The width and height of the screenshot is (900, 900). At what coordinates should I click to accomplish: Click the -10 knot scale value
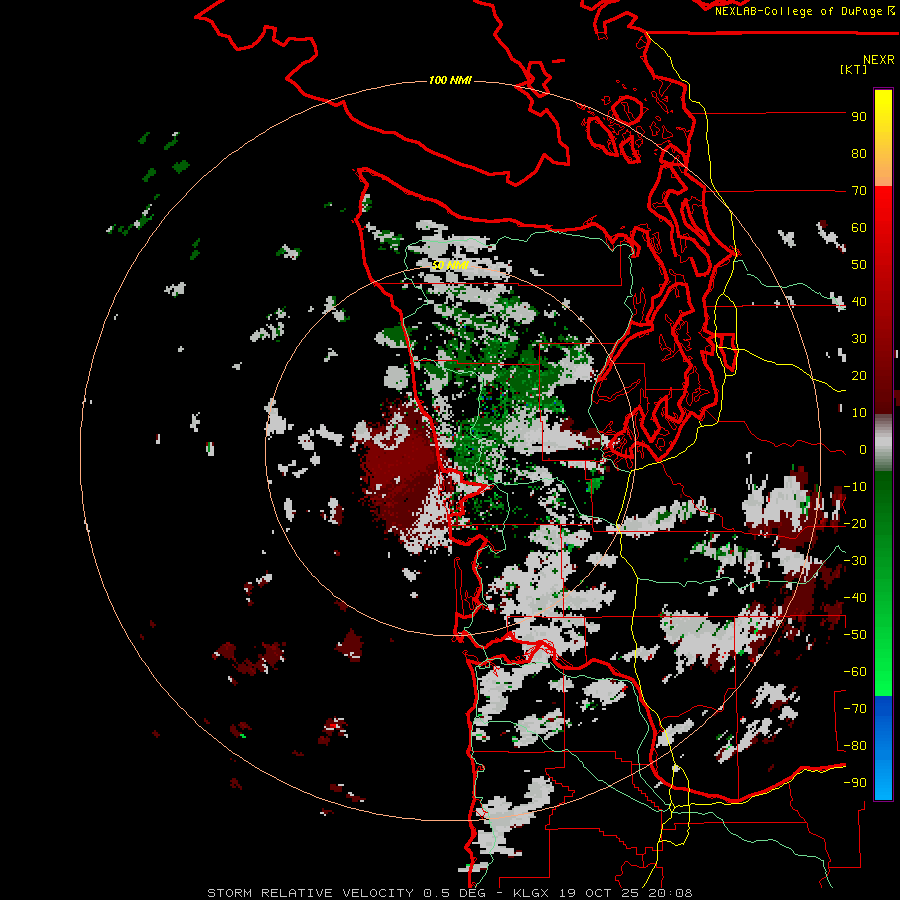(855, 487)
